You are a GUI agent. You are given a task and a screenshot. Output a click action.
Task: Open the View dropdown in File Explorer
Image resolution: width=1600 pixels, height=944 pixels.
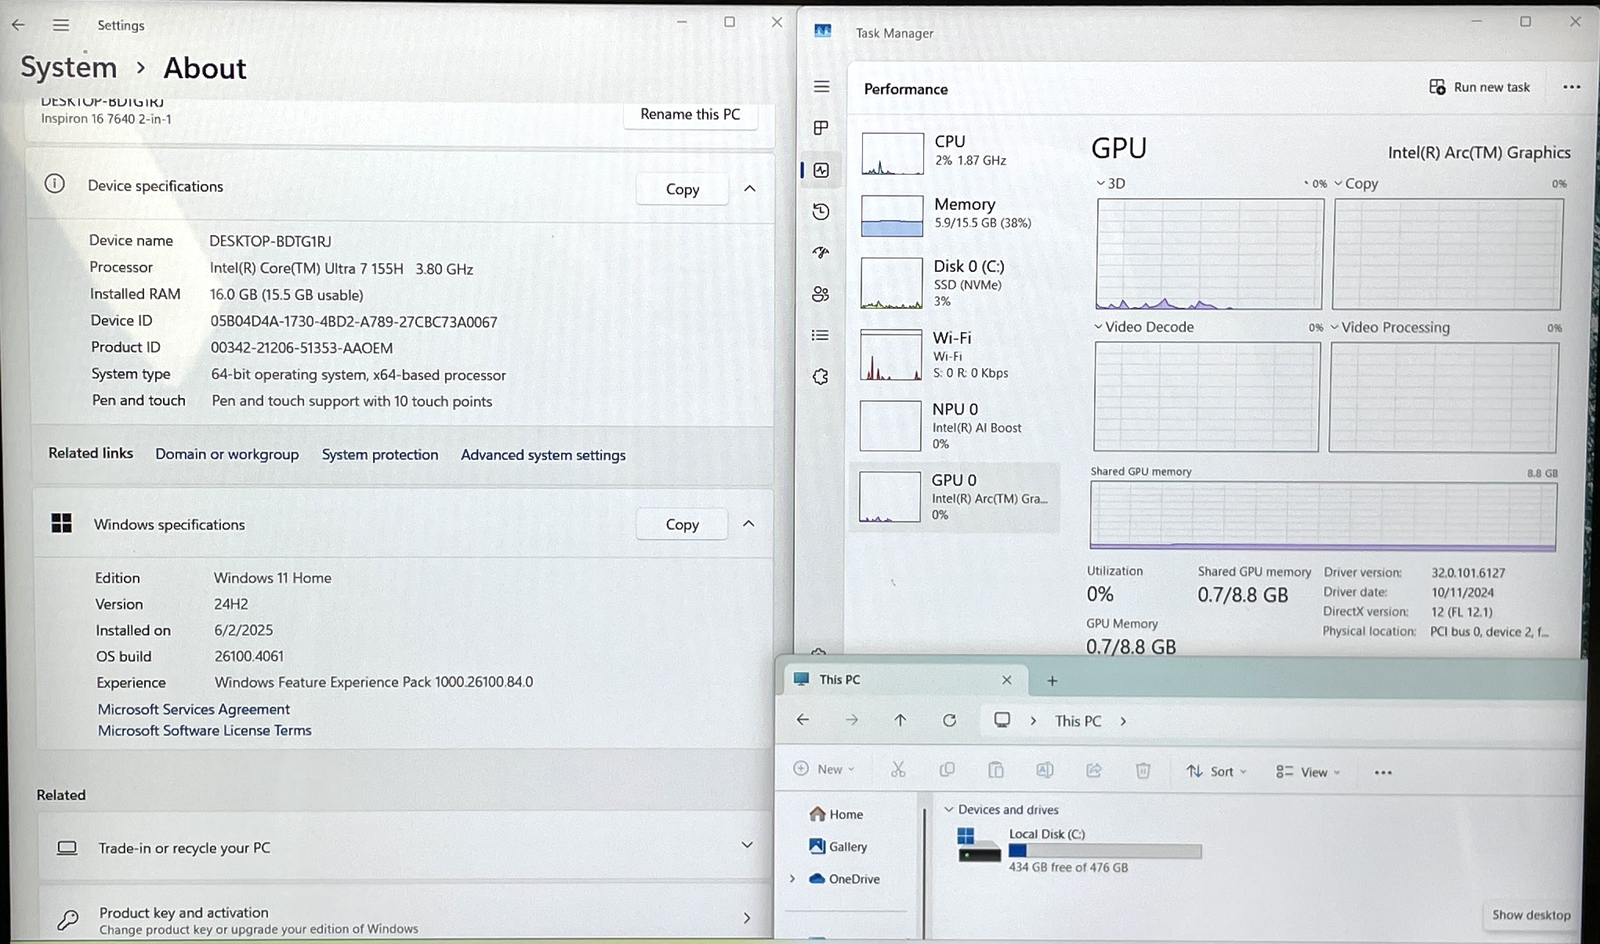click(1308, 772)
